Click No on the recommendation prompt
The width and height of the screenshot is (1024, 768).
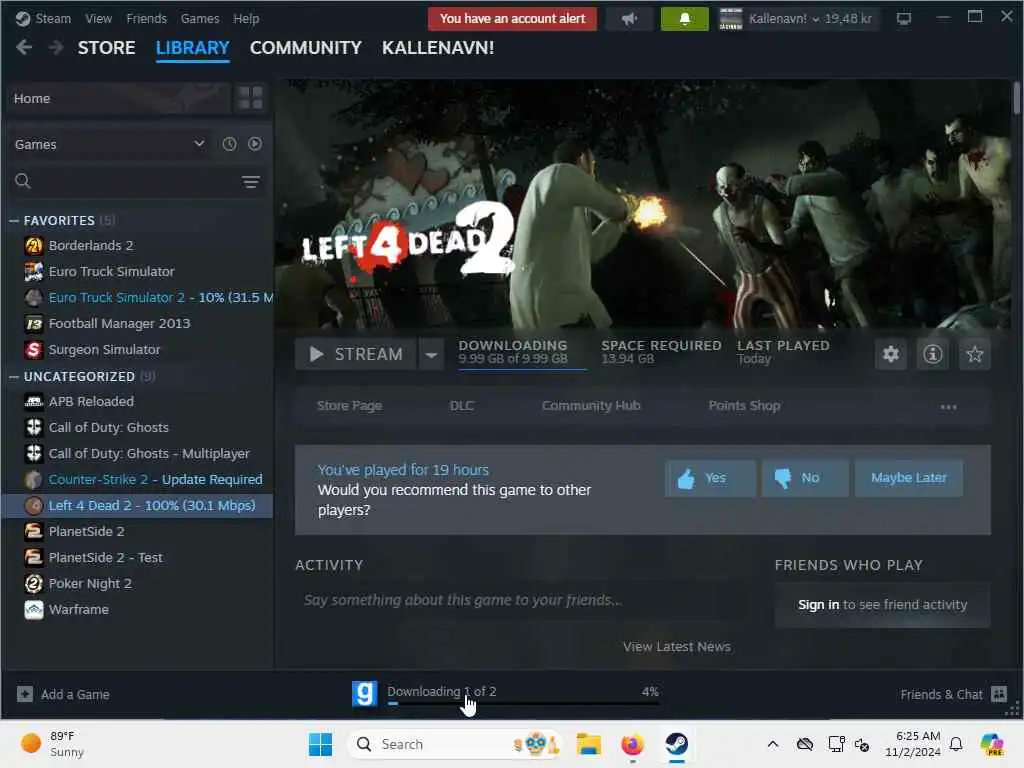coord(805,478)
